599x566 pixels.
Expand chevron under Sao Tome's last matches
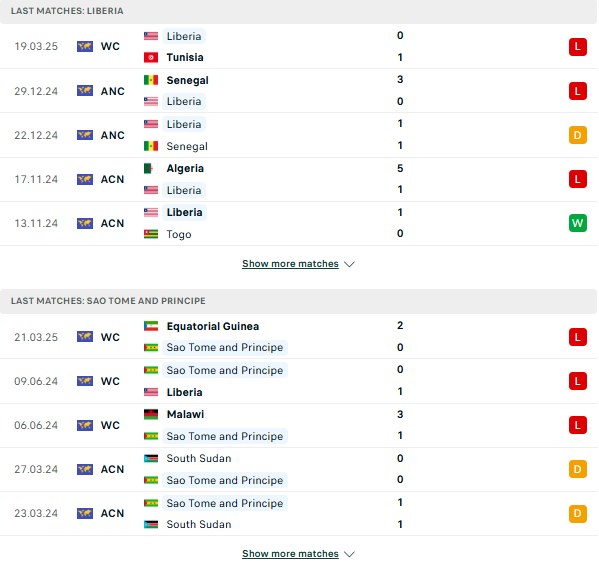349,554
